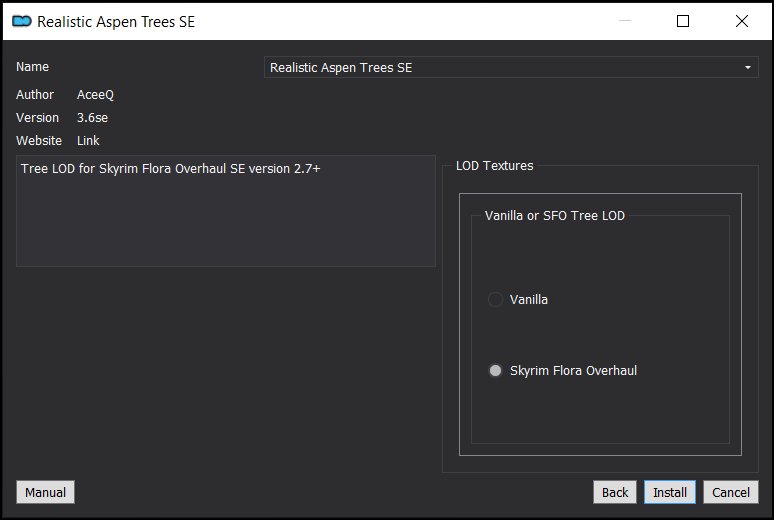Click the LOD Textures group title

coord(495,166)
